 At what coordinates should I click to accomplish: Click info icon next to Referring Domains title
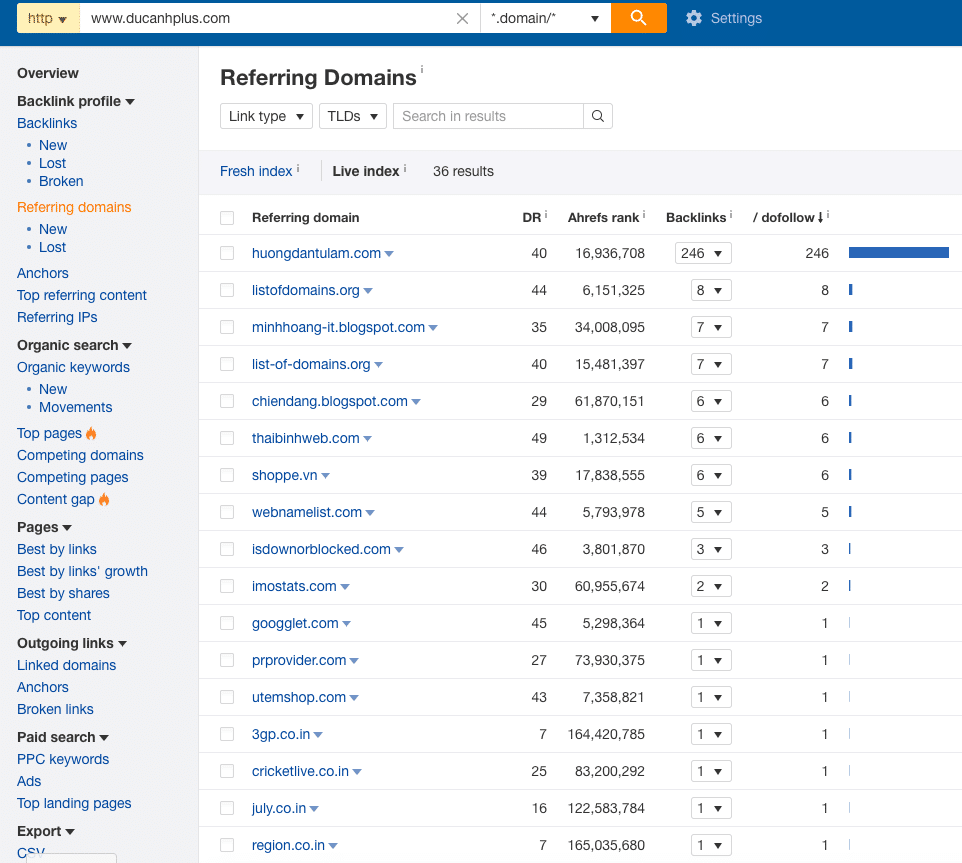(422, 70)
